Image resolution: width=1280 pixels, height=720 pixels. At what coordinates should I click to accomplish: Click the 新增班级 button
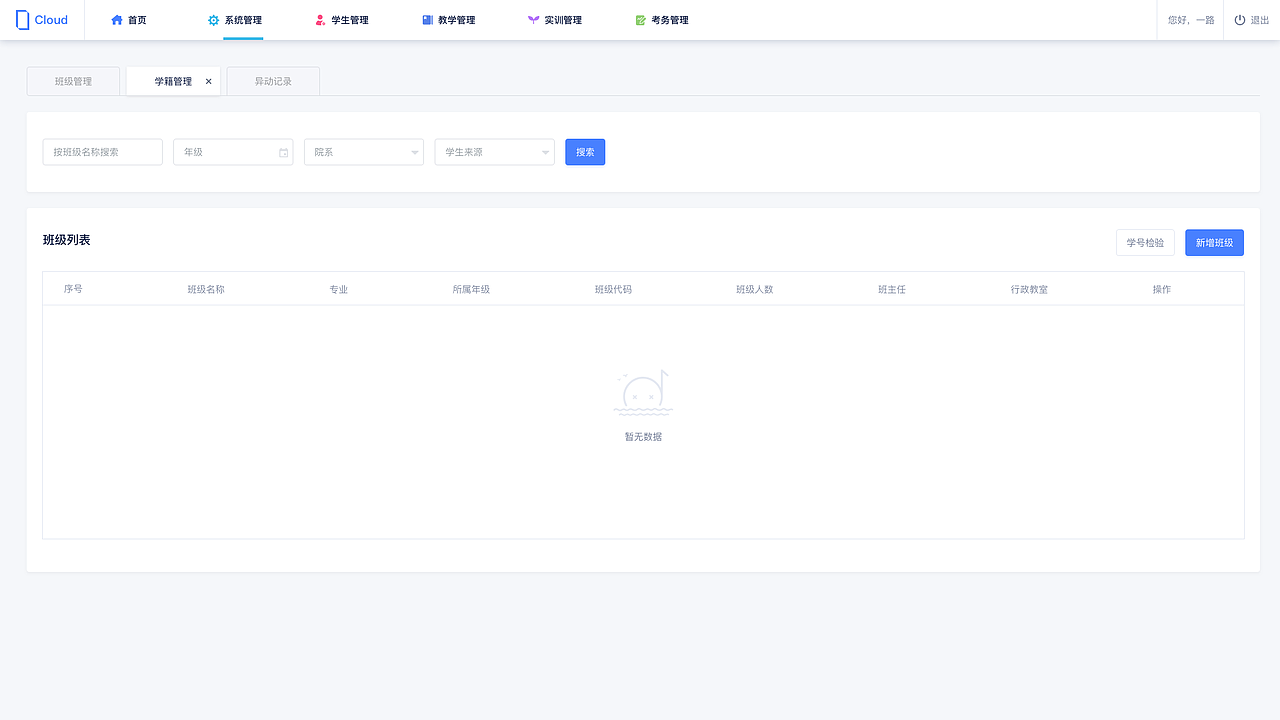1213,242
